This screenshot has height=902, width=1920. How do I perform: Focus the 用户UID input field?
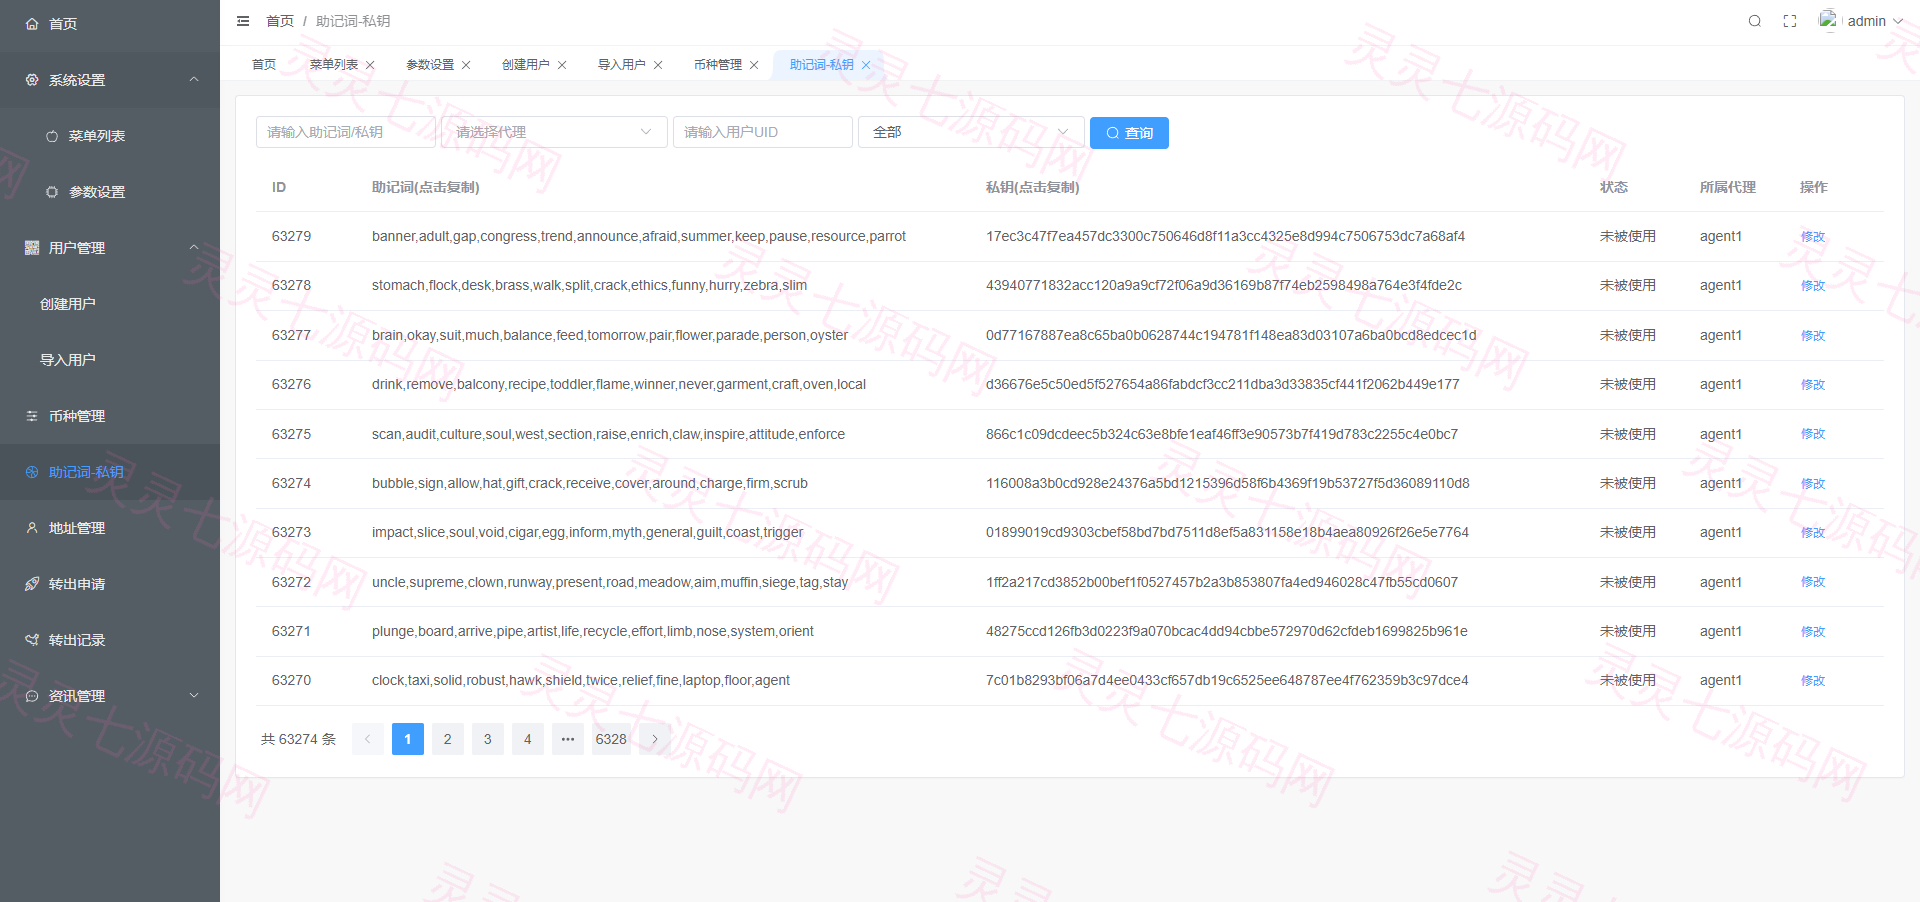pos(763,132)
